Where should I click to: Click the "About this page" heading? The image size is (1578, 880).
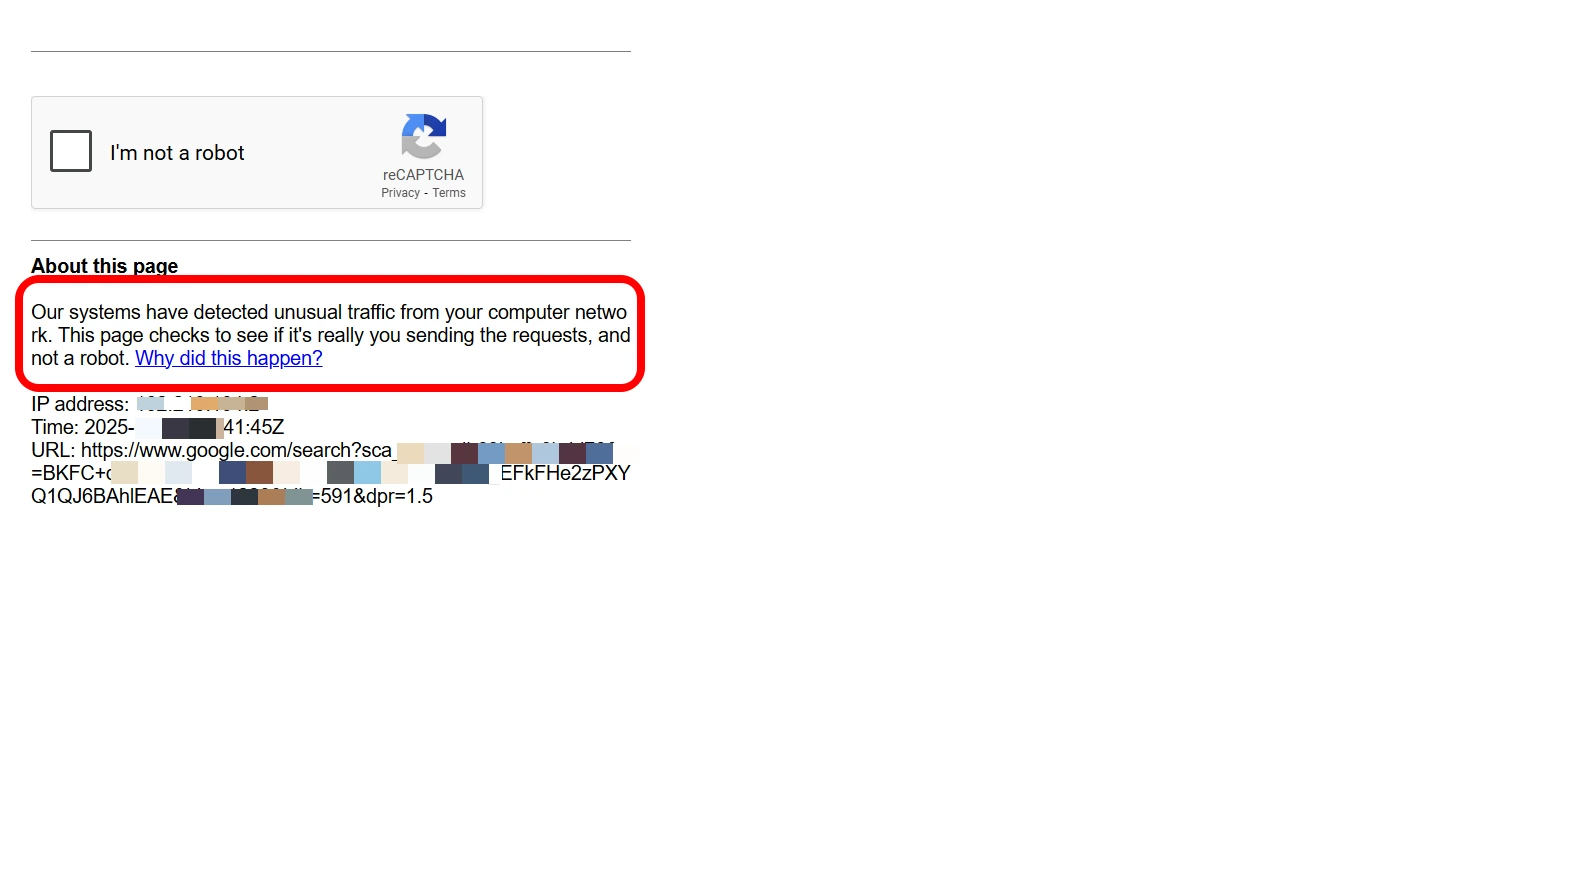tap(104, 266)
